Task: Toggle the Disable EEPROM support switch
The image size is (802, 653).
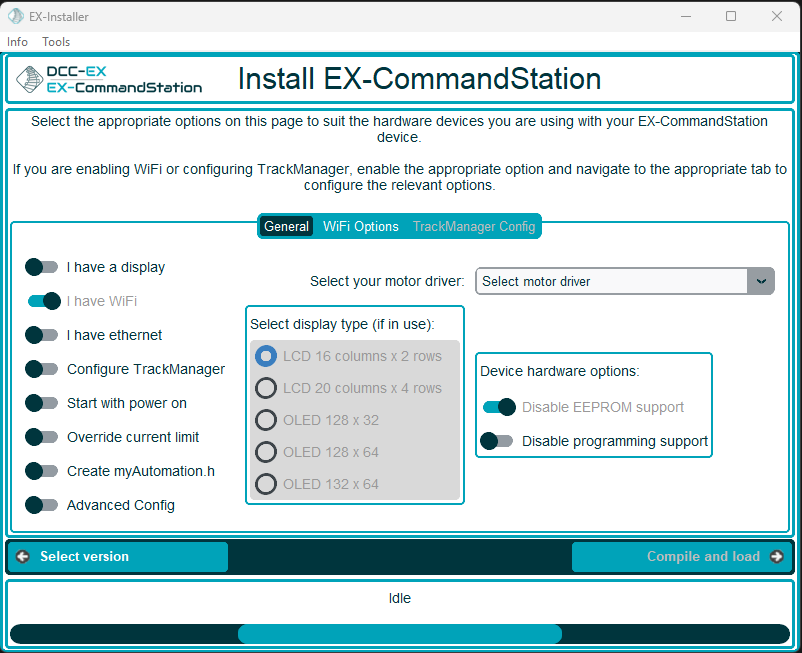Action: (x=499, y=407)
